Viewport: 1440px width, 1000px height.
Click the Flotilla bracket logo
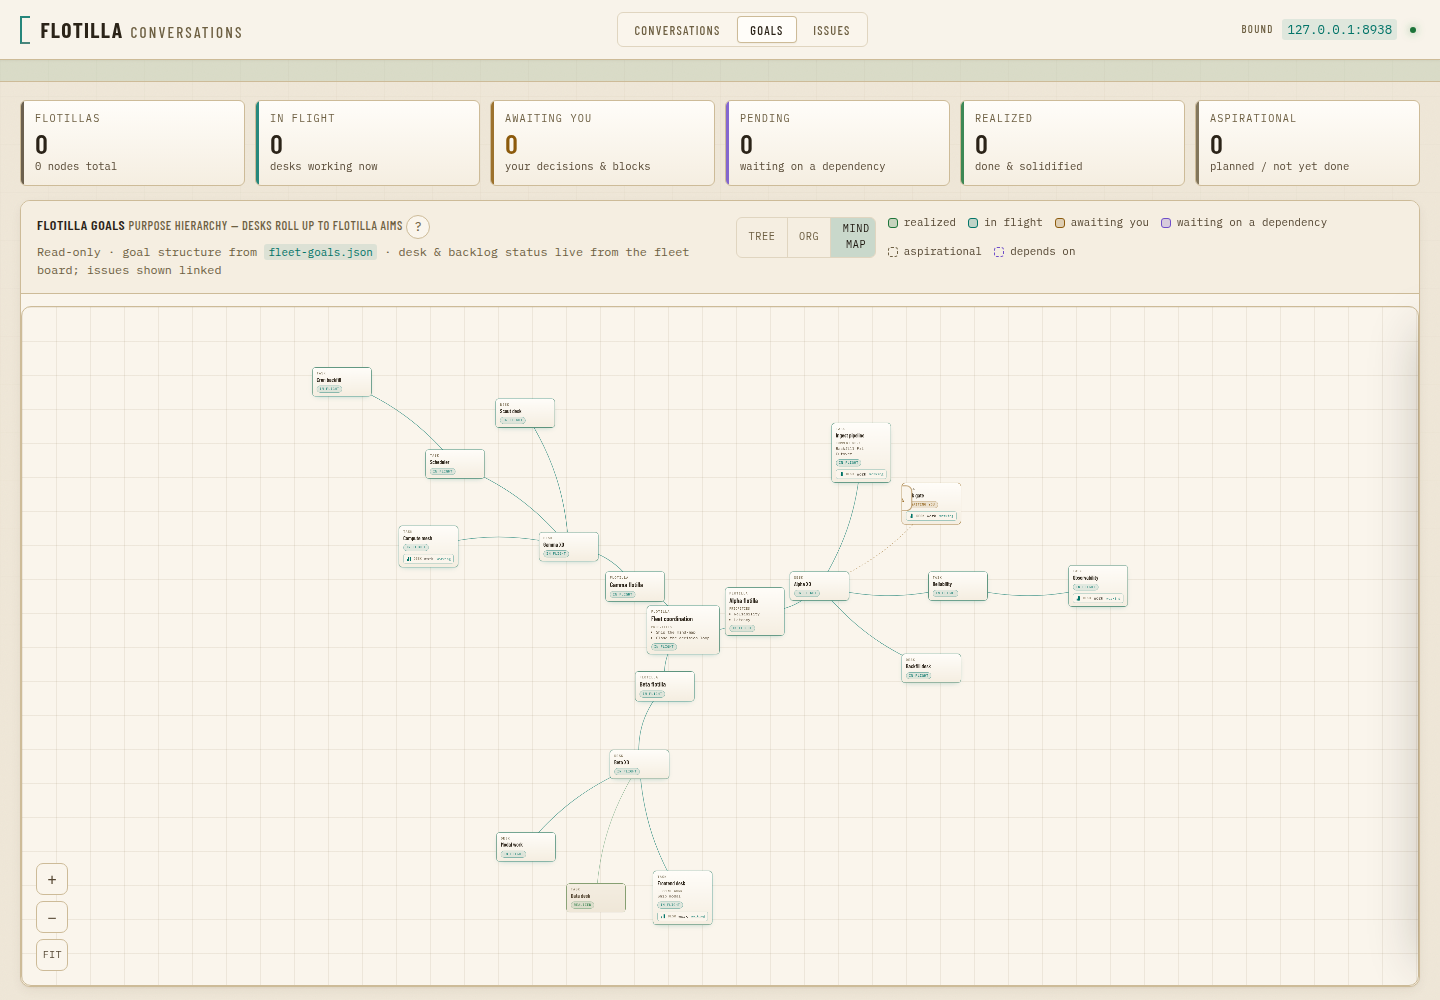[x=25, y=30]
